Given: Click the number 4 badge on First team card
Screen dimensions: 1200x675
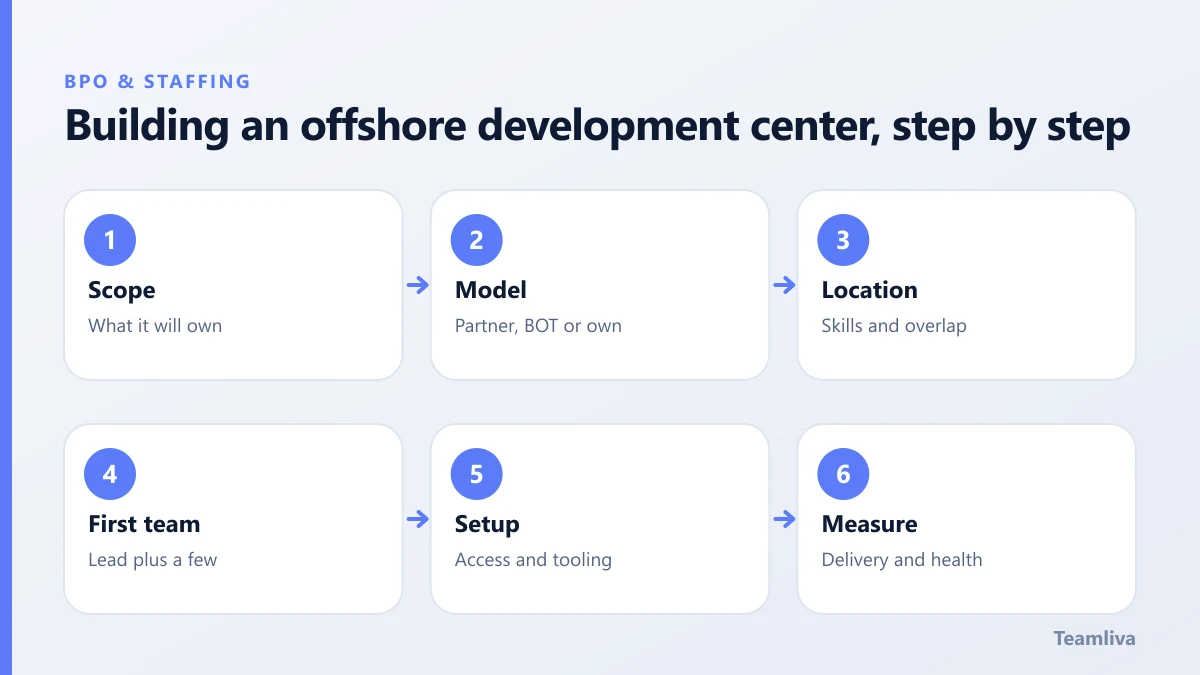Looking at the screenshot, I should [110, 474].
